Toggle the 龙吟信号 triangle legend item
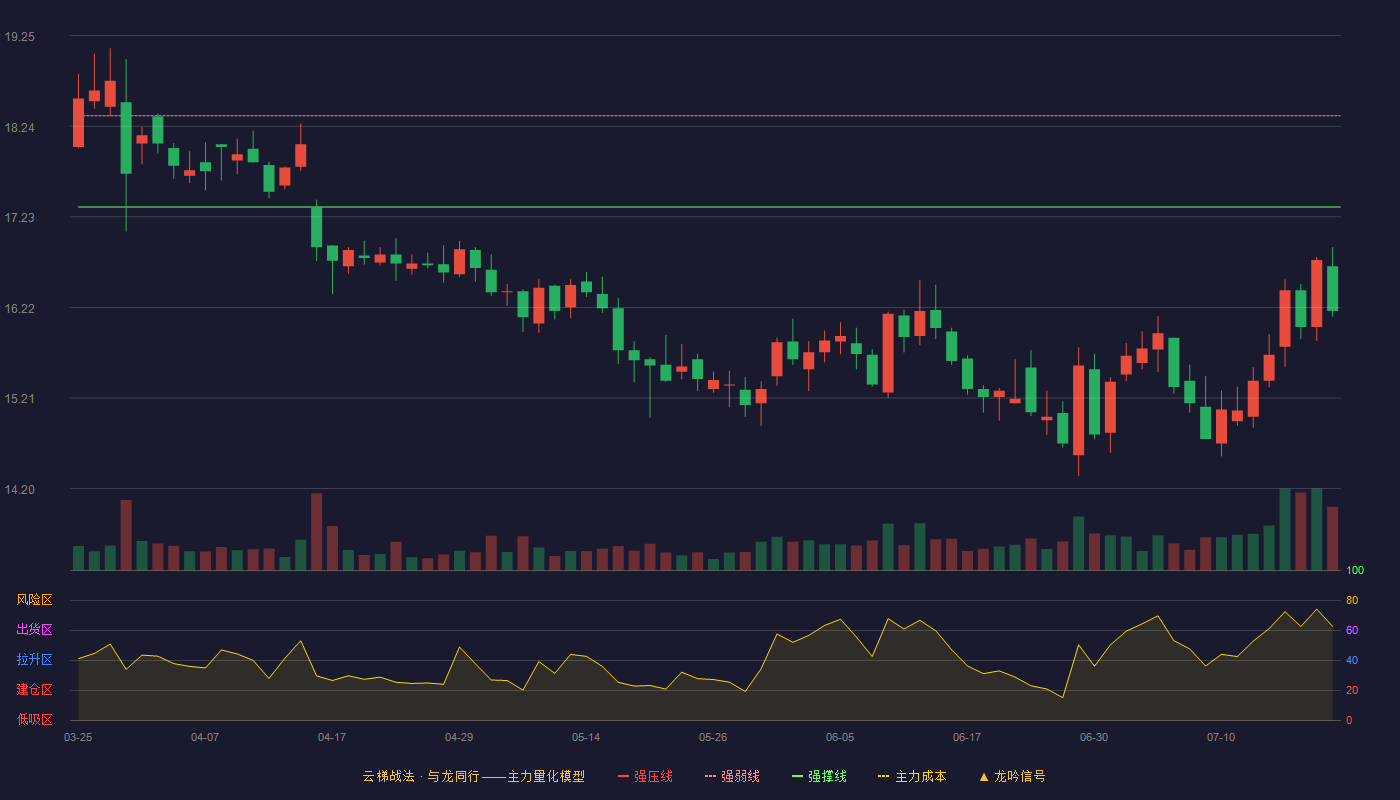The width and height of the screenshot is (1400, 800). tap(1012, 776)
